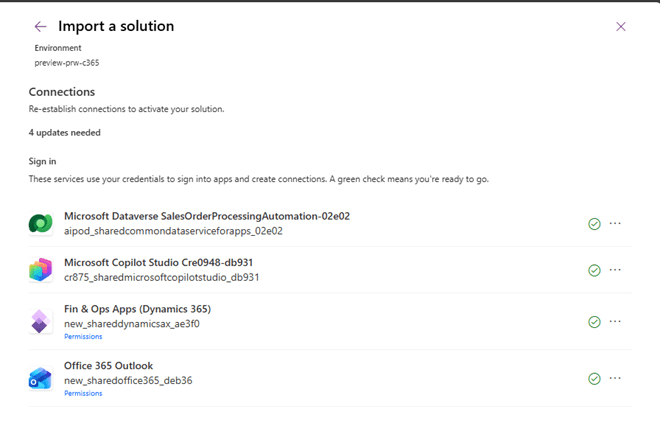Click the Microsoft Dataverse connection icon

(41, 223)
